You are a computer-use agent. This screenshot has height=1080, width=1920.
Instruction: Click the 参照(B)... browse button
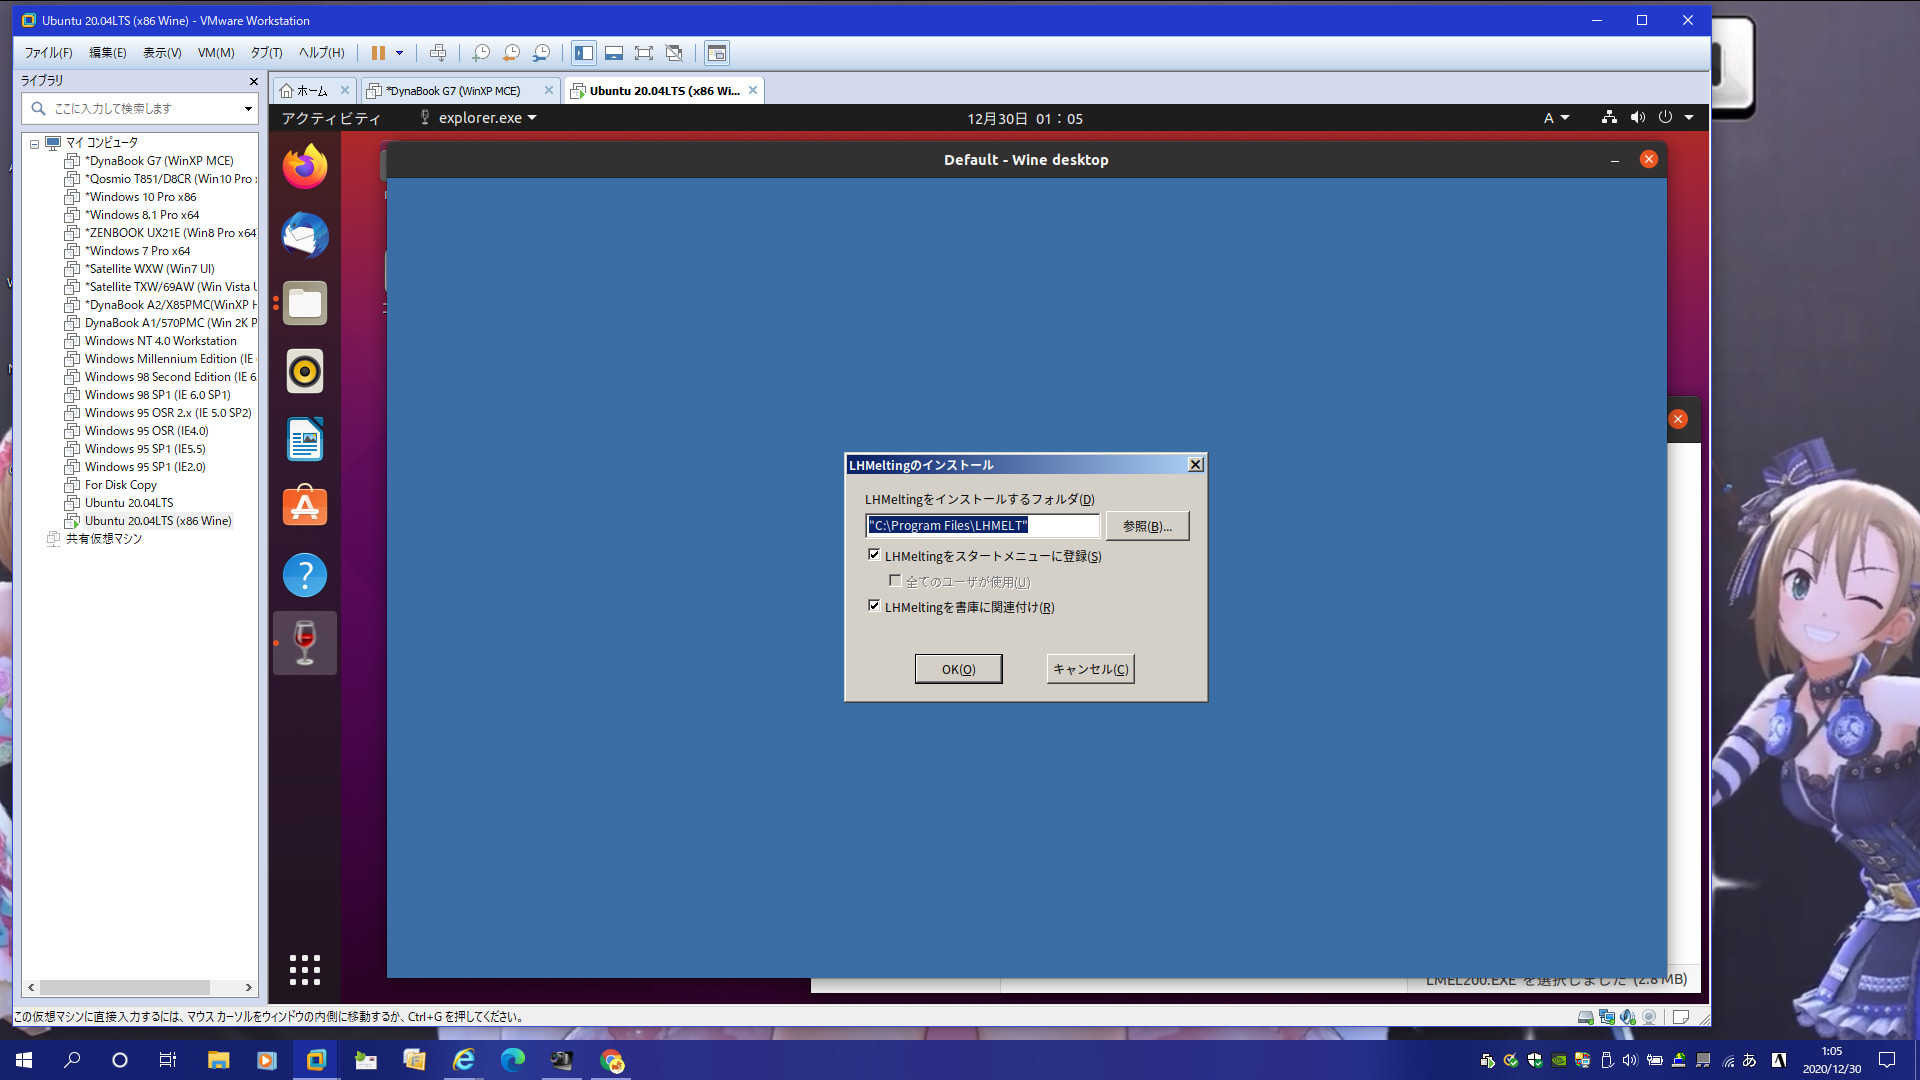(1147, 526)
